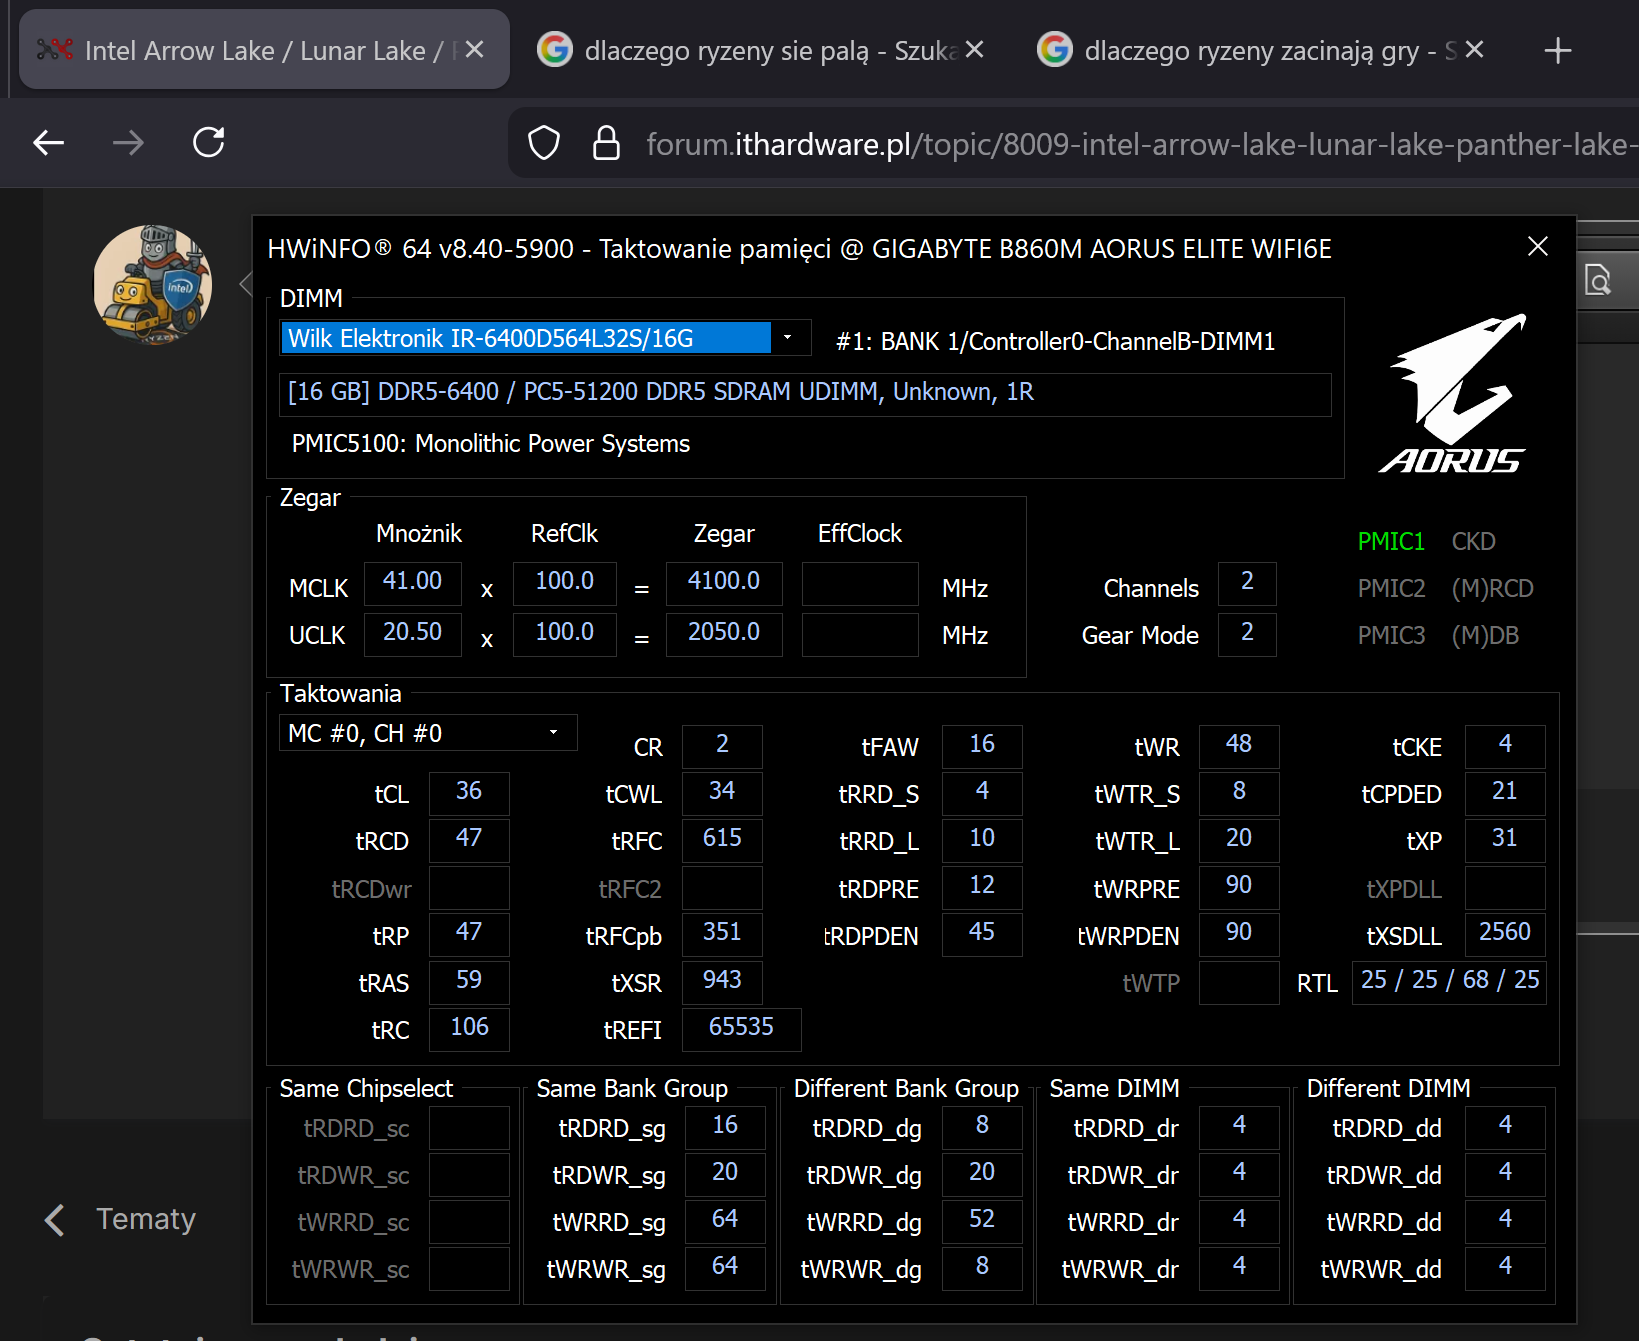Click the browser back arrow button
The height and width of the screenshot is (1341, 1639).
48,143
